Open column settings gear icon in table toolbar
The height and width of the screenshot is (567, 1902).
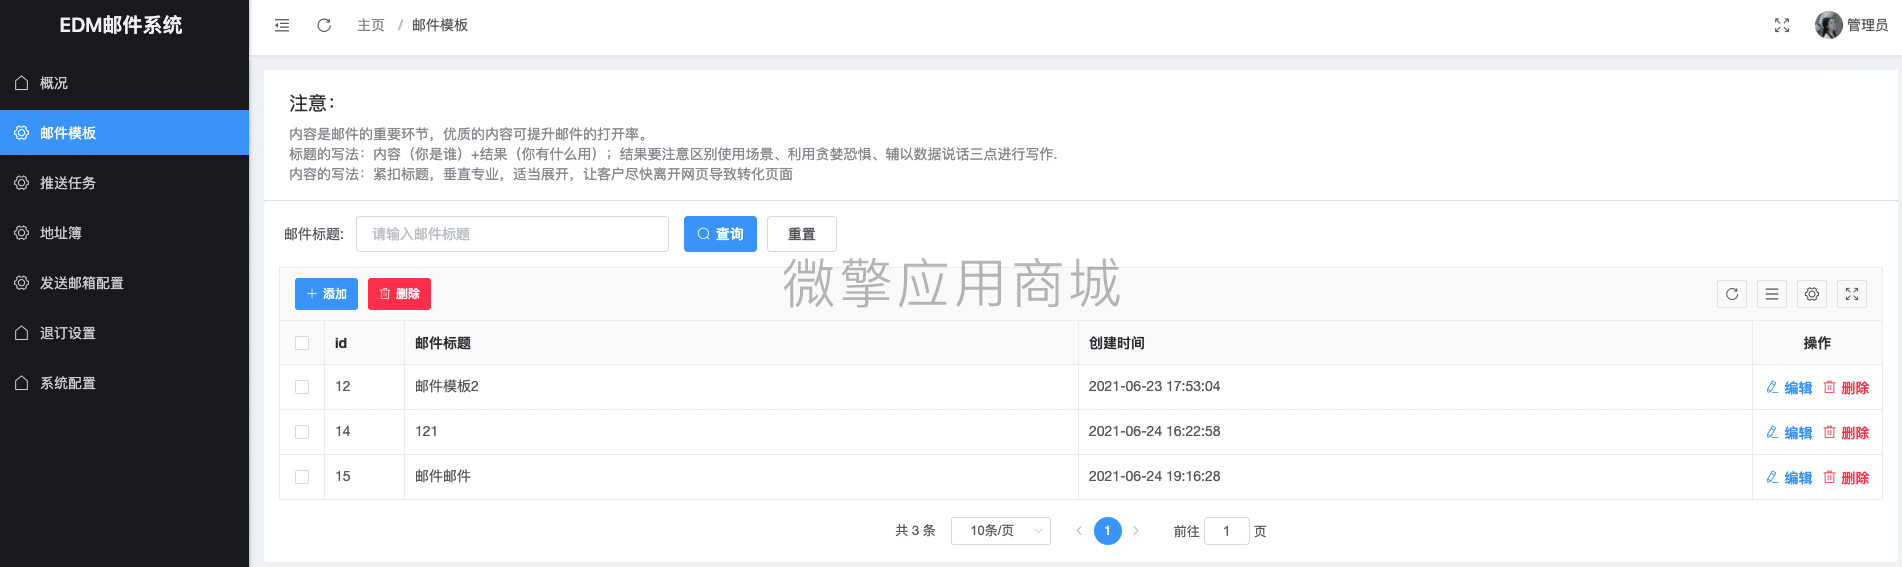click(1812, 294)
